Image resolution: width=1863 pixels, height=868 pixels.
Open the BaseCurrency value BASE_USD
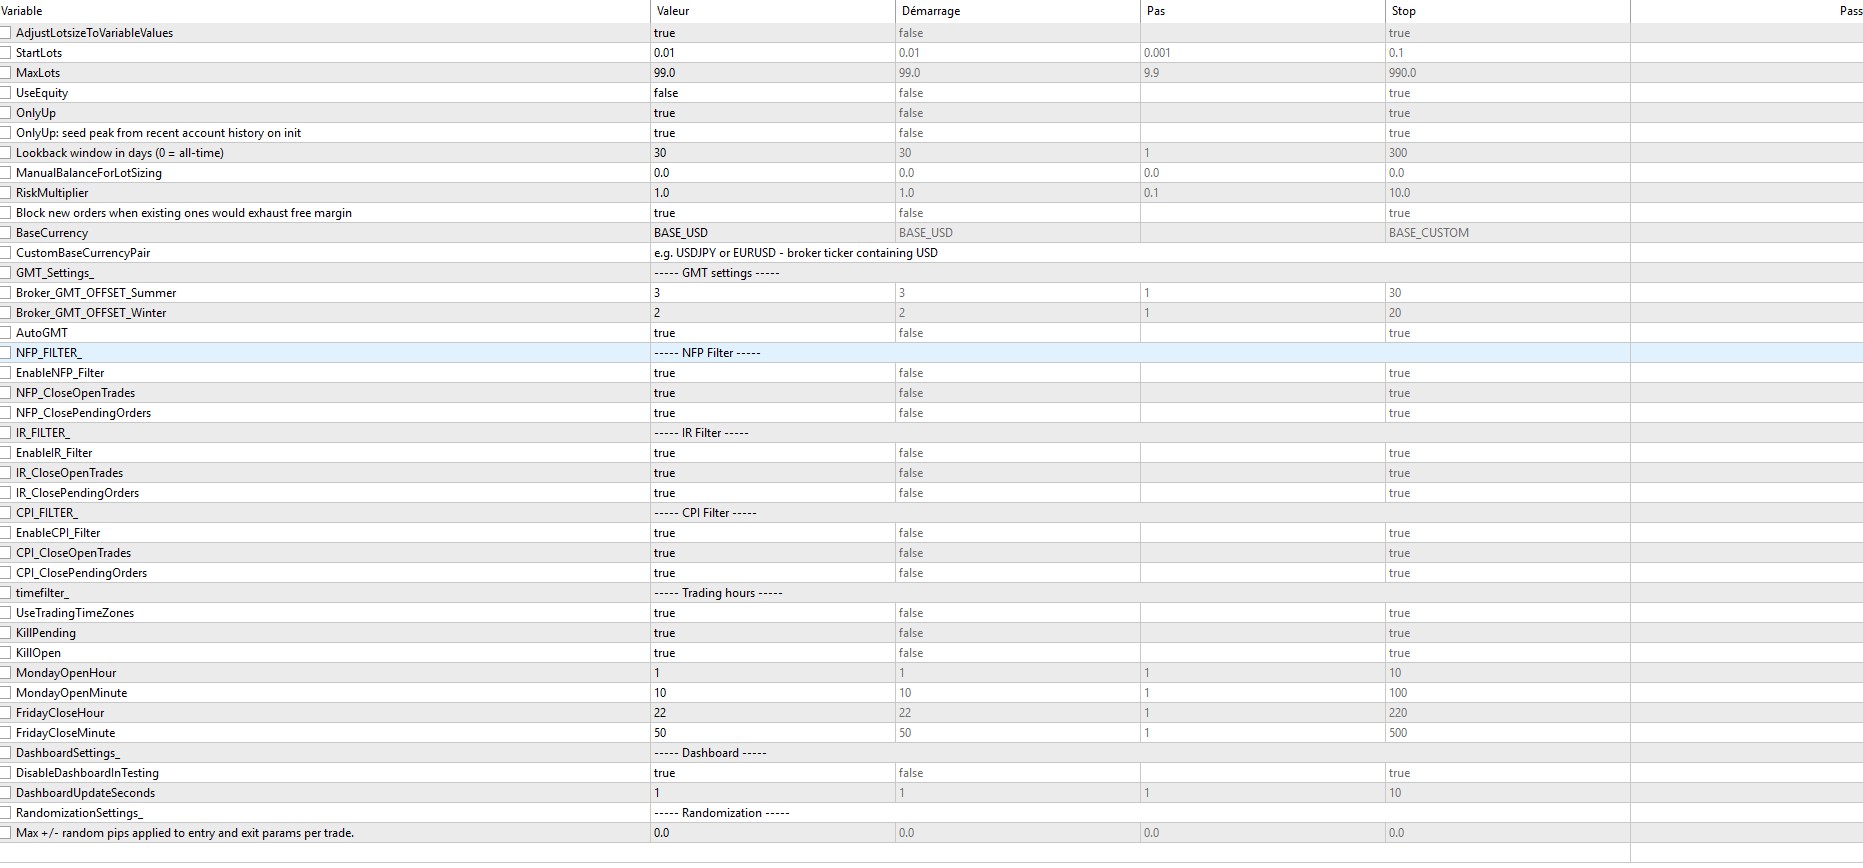tap(681, 233)
